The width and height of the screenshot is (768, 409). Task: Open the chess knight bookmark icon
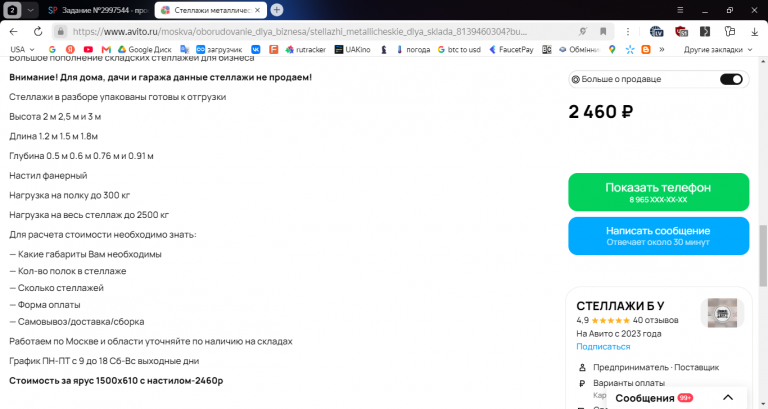pyautogui.click(x=384, y=49)
